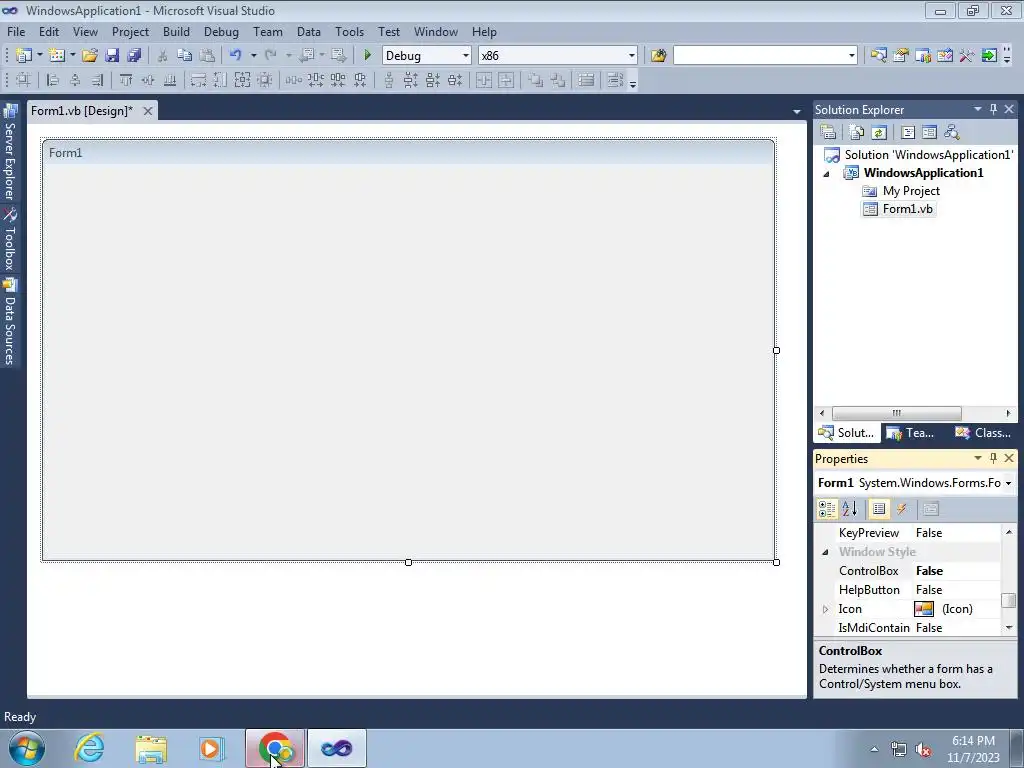Open Solution Explorer from the main toolbar
The height and width of the screenshot is (768, 1024).
click(878, 56)
